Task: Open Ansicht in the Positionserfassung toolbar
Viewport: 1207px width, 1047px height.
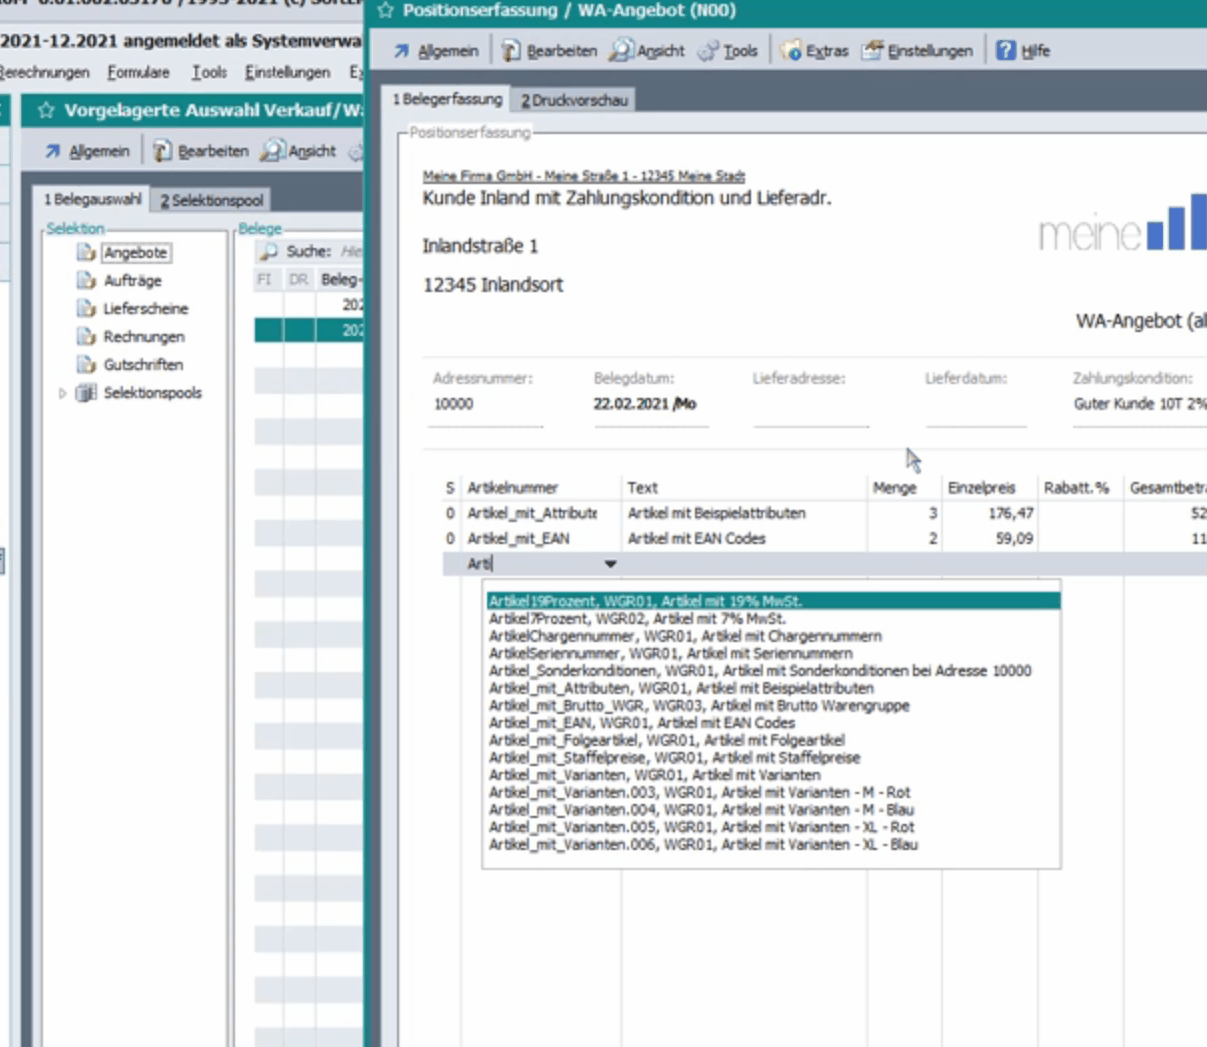Action: click(x=648, y=50)
